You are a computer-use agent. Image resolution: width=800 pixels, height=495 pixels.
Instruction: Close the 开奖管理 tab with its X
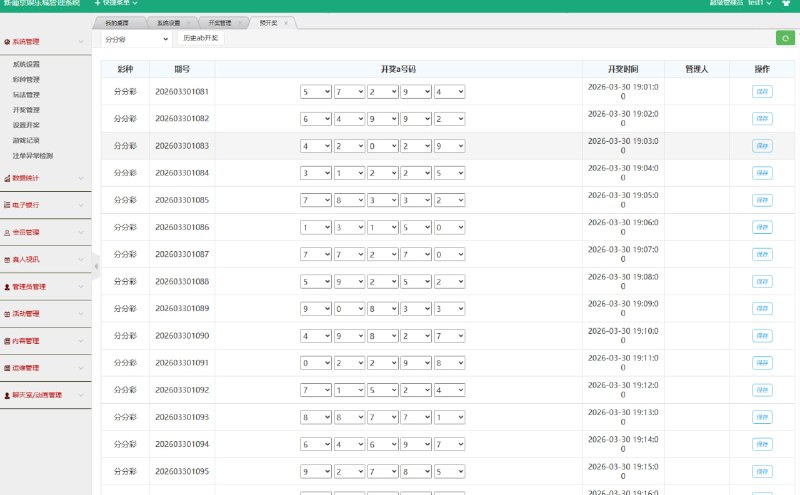(x=237, y=22)
